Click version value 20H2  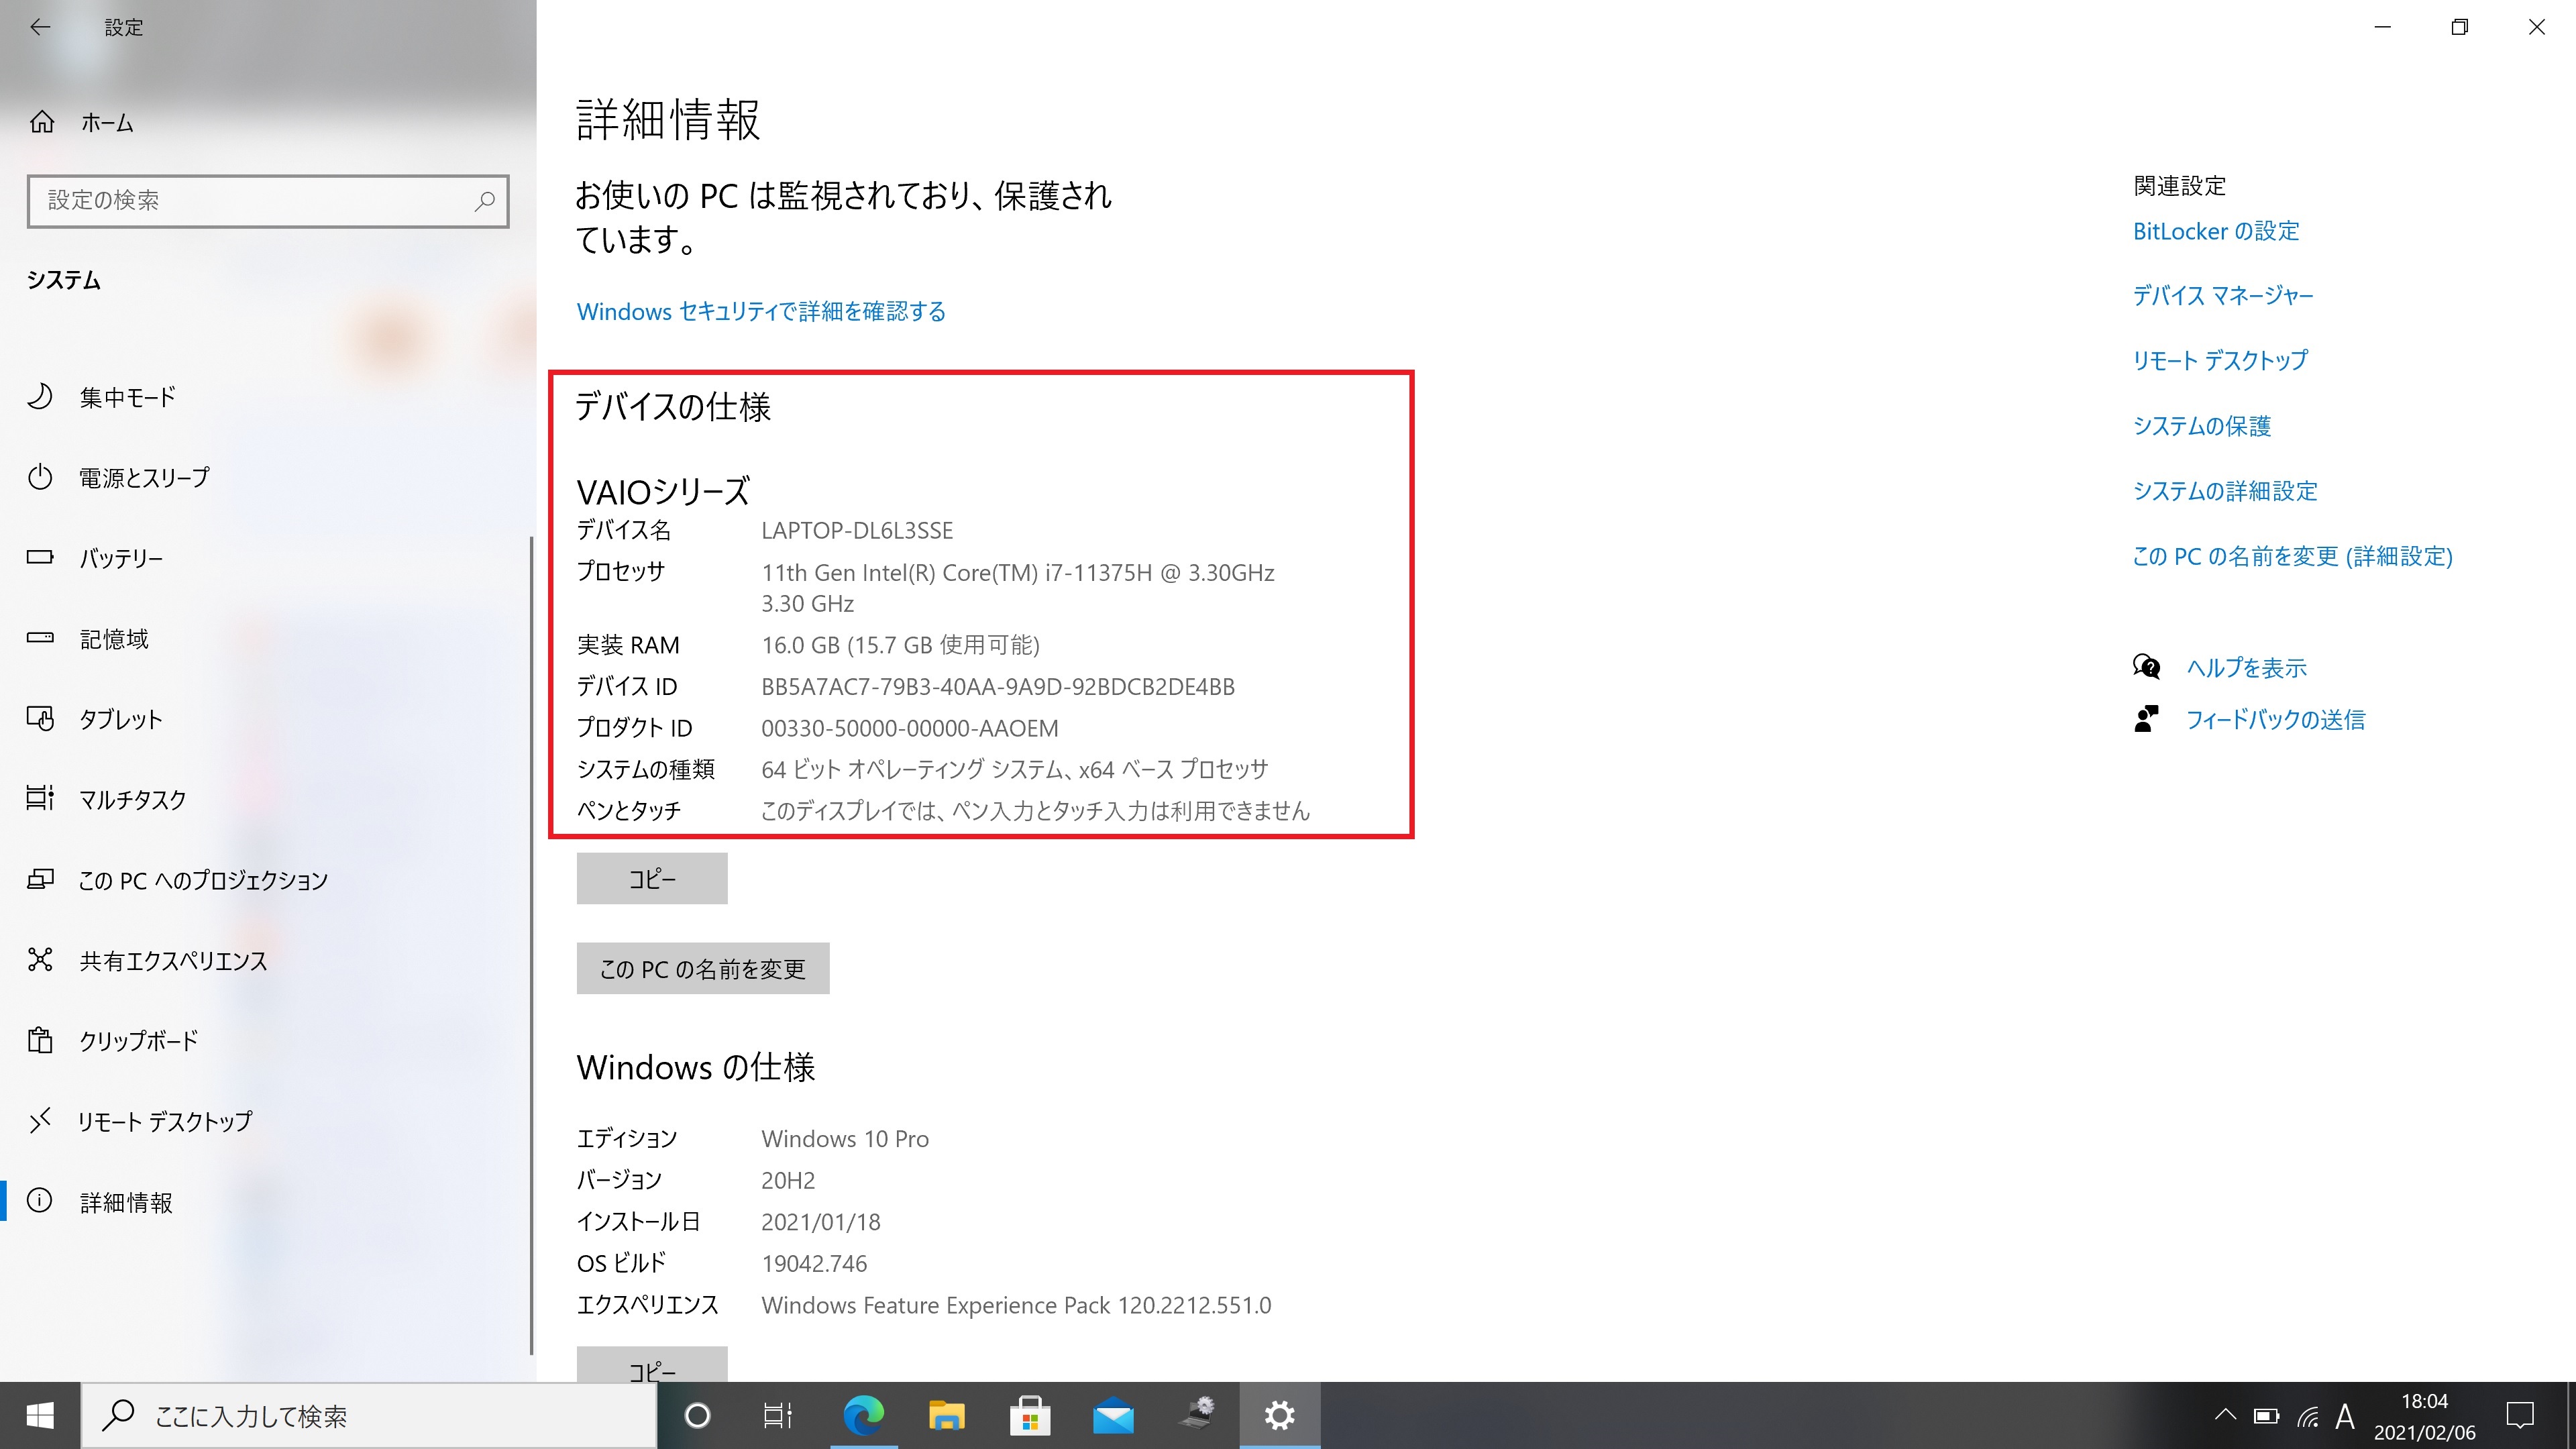[x=788, y=1181]
